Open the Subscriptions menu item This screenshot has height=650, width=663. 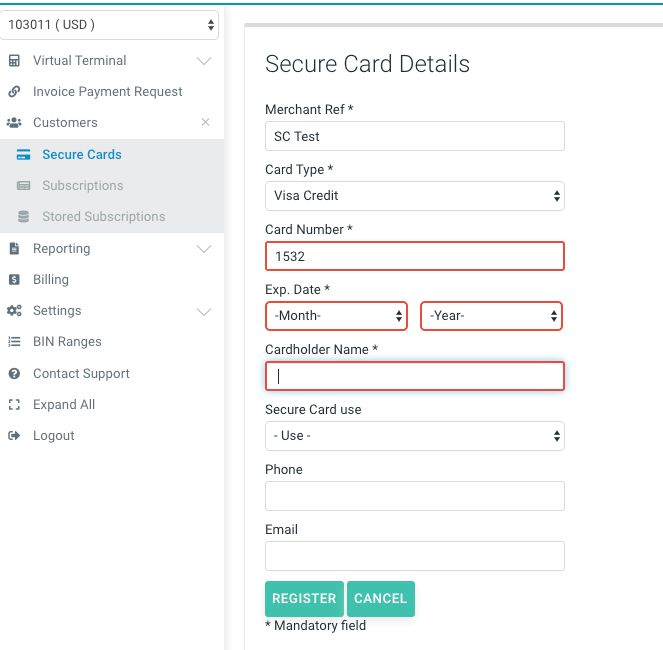[82, 186]
